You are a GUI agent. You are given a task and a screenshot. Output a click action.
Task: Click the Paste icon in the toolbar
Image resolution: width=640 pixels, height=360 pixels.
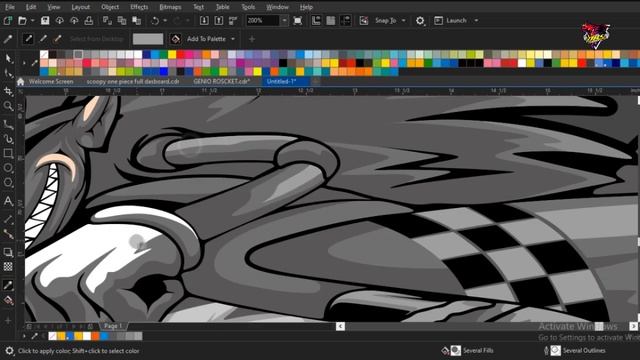point(136,20)
